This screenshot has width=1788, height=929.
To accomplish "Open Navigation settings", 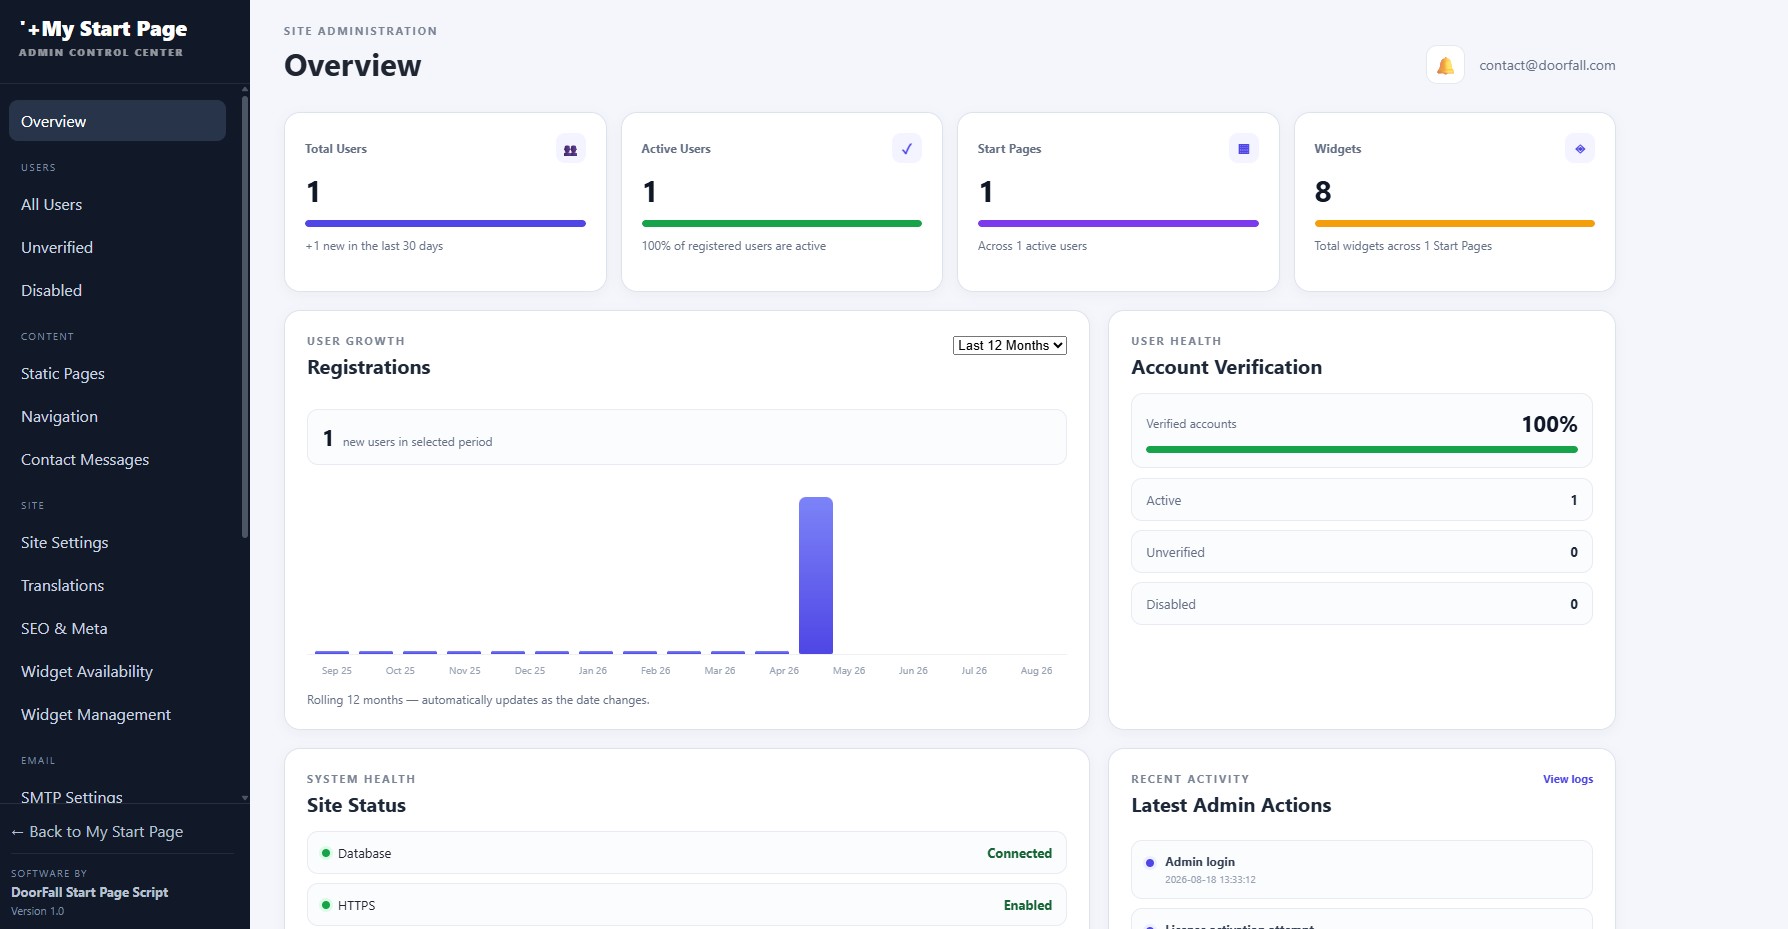I will click(117, 416).
